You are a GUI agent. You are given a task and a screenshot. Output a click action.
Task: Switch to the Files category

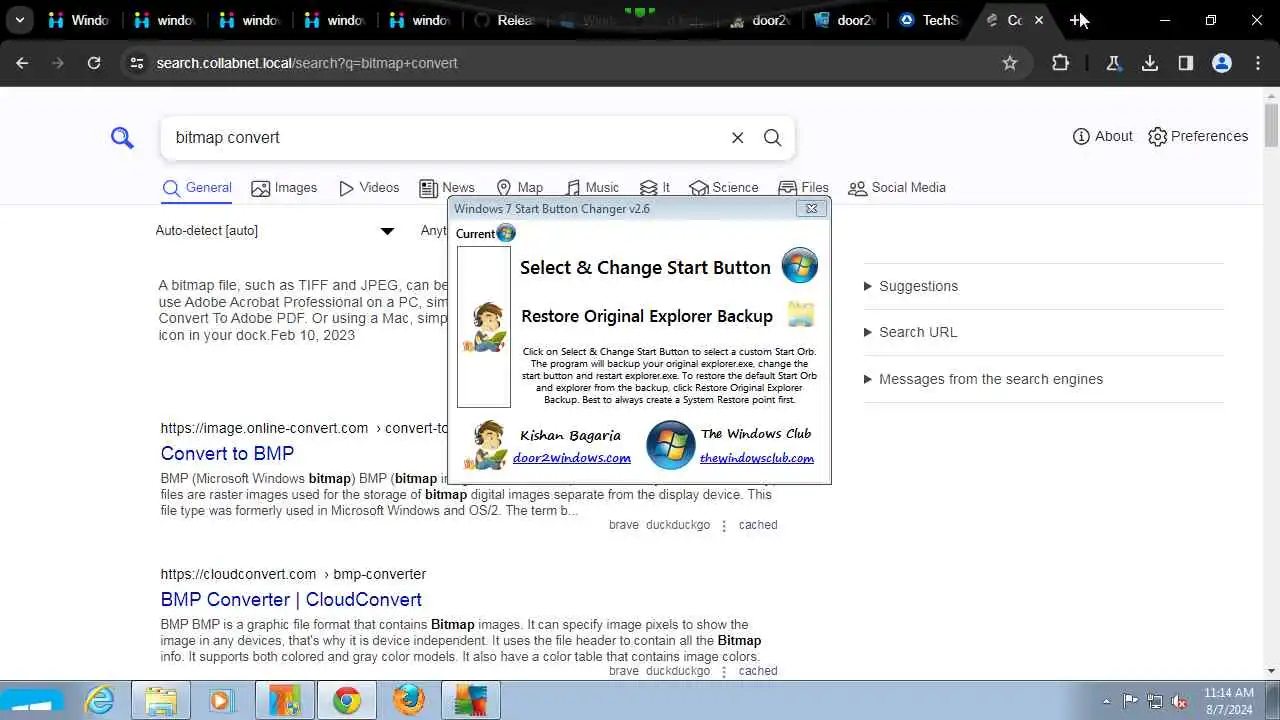[804, 188]
